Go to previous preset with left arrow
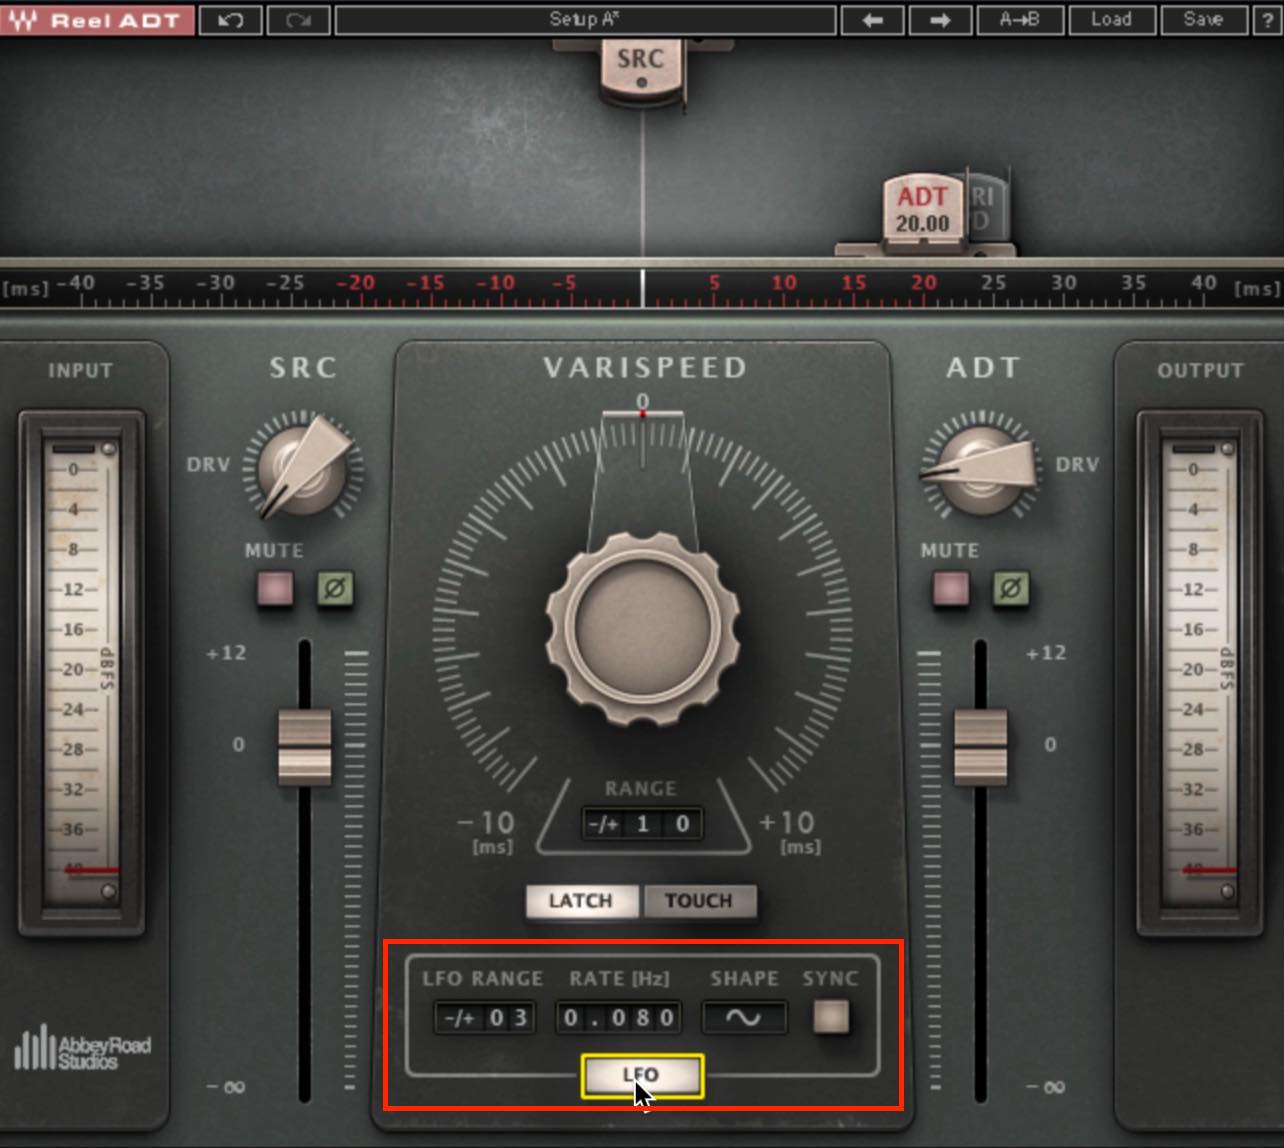The height and width of the screenshot is (1148, 1284). click(x=872, y=20)
